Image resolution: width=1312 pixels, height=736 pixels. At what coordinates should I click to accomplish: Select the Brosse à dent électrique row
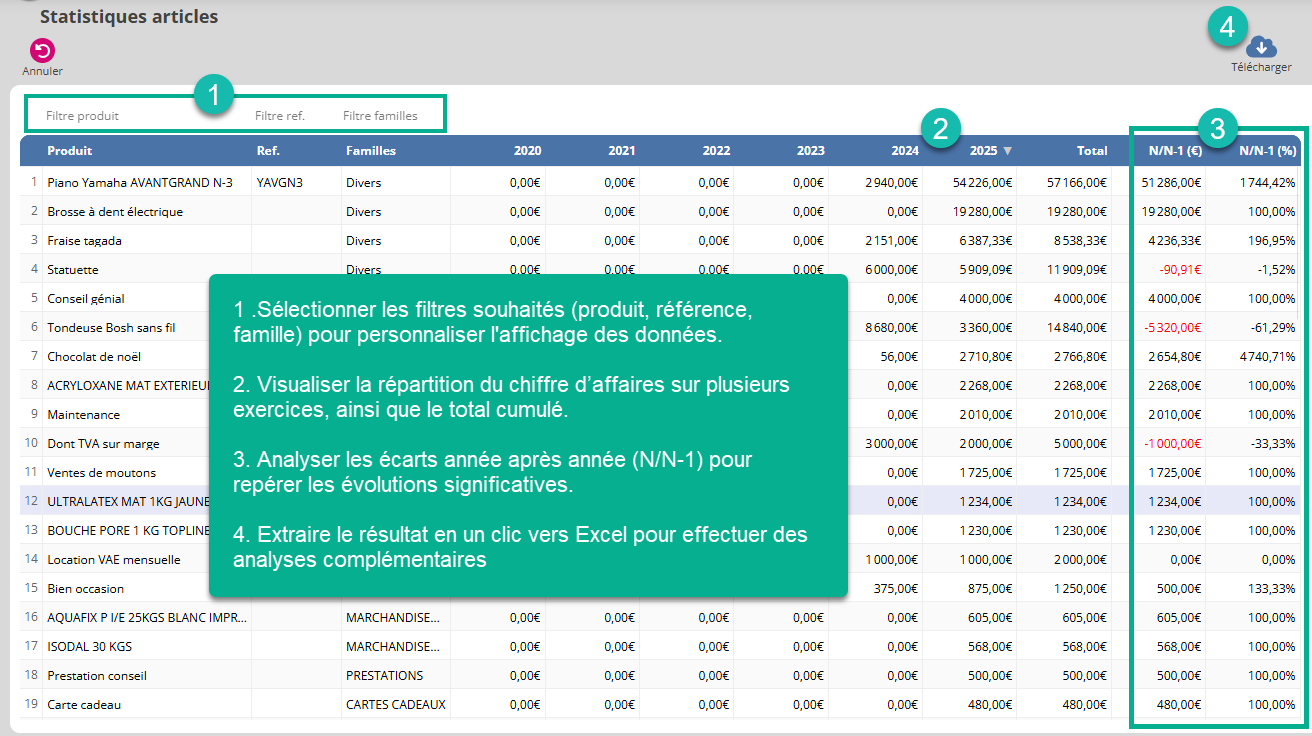click(115, 212)
